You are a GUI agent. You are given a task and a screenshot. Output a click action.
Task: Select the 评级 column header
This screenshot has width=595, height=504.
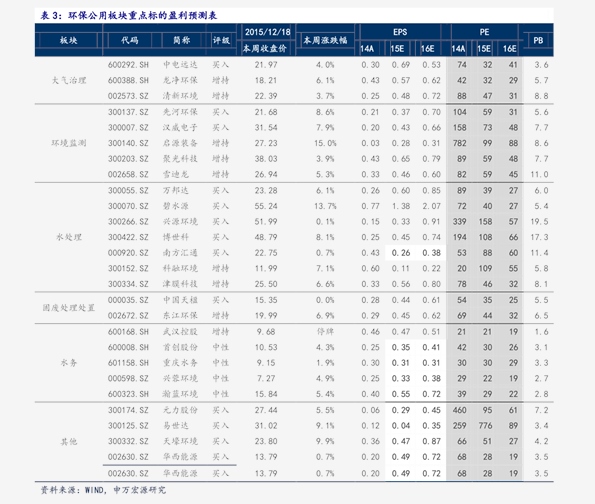[221, 40]
